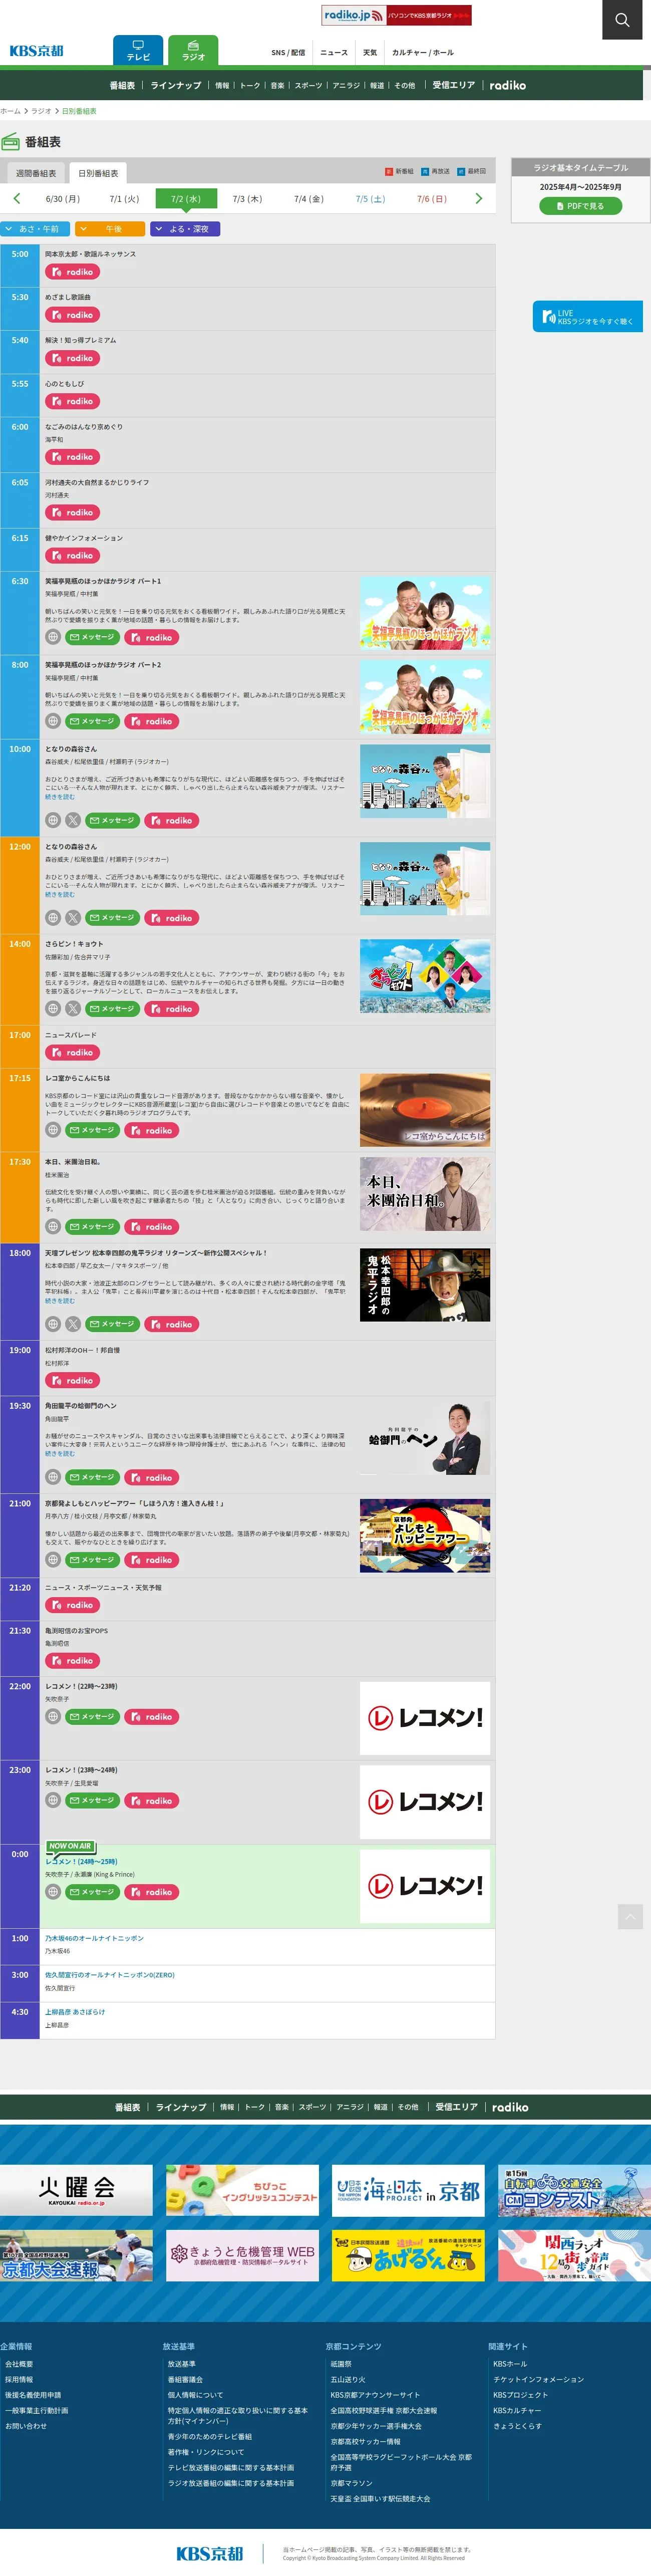Open 佐久間宣行のオールナイトニッポン0 link
Image resolution: width=651 pixels, height=2576 pixels.
110,1975
